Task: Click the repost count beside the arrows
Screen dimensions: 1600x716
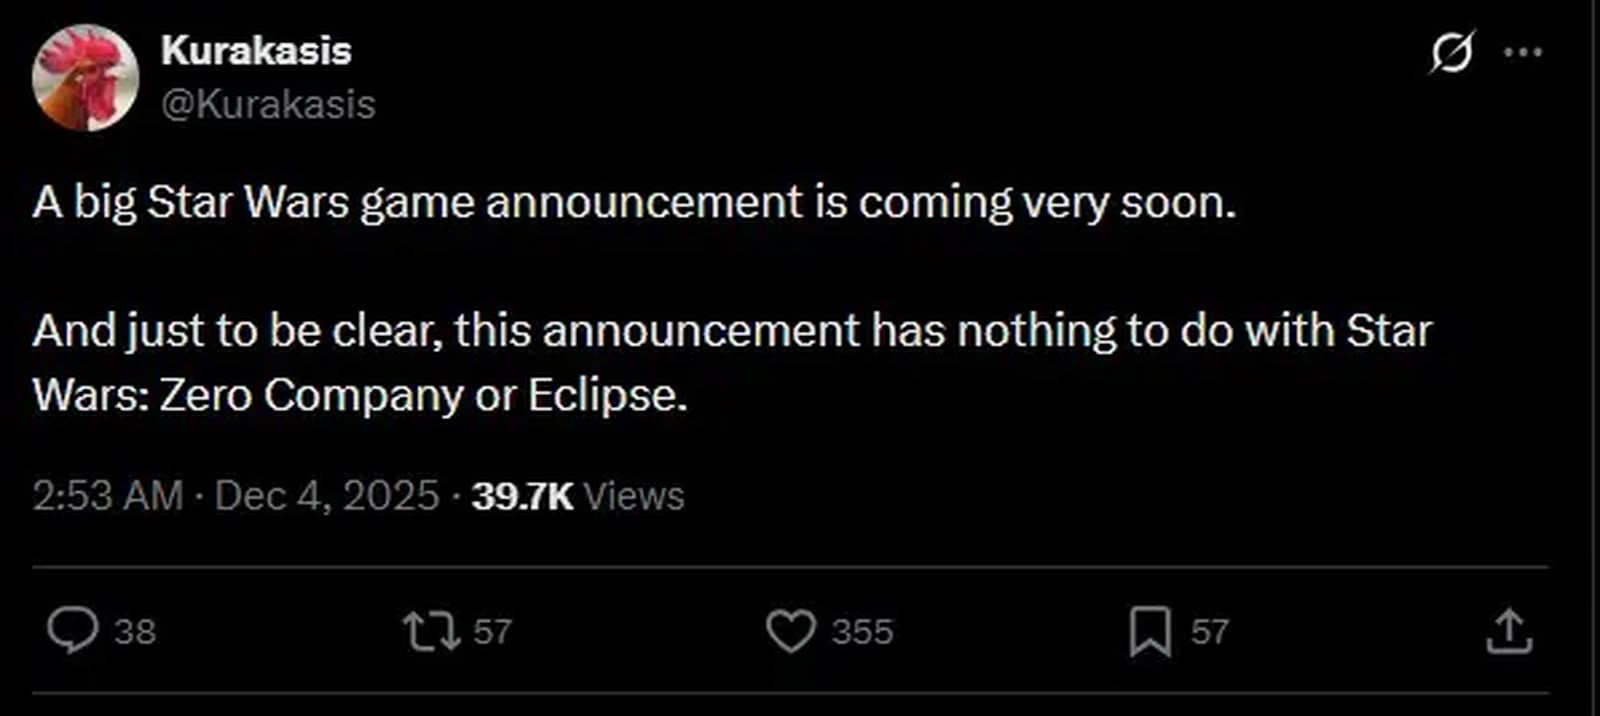Action: pos(492,632)
